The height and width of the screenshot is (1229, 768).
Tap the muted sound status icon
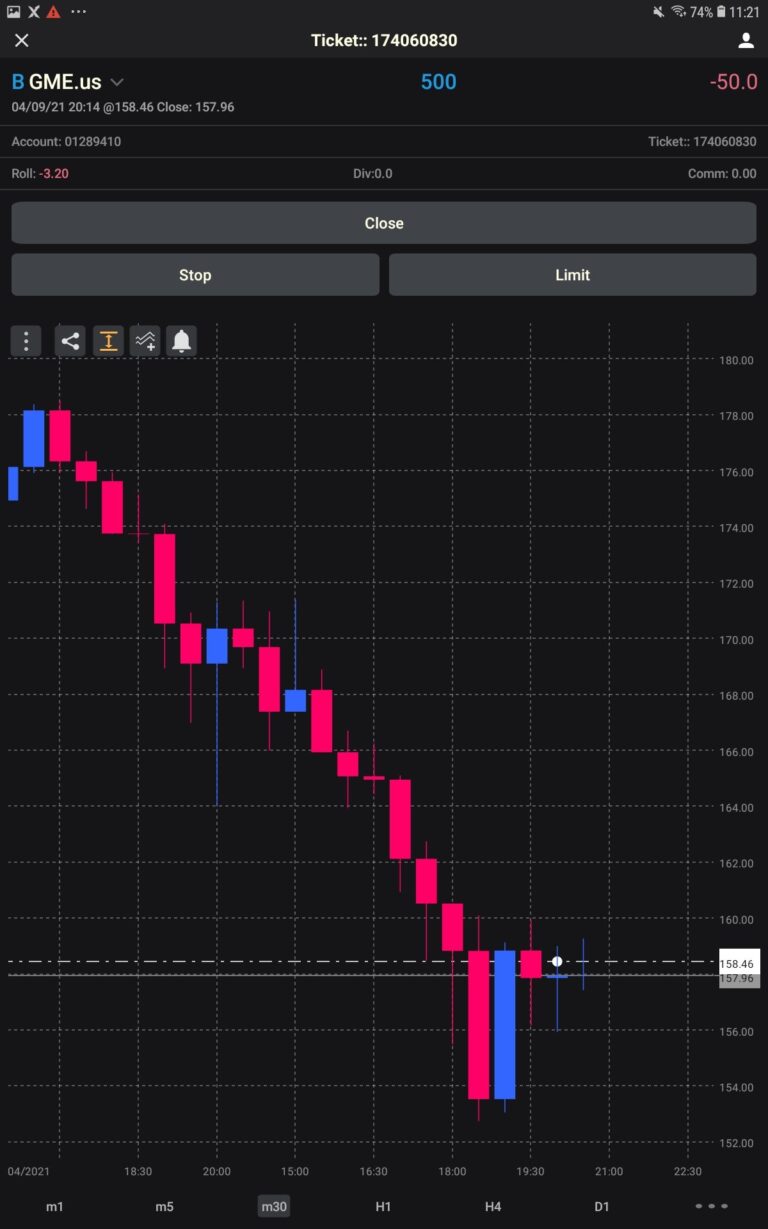coord(658,12)
